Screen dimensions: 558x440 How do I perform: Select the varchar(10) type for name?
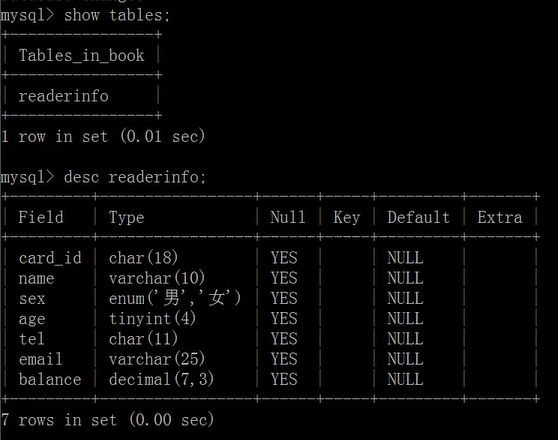coord(157,278)
